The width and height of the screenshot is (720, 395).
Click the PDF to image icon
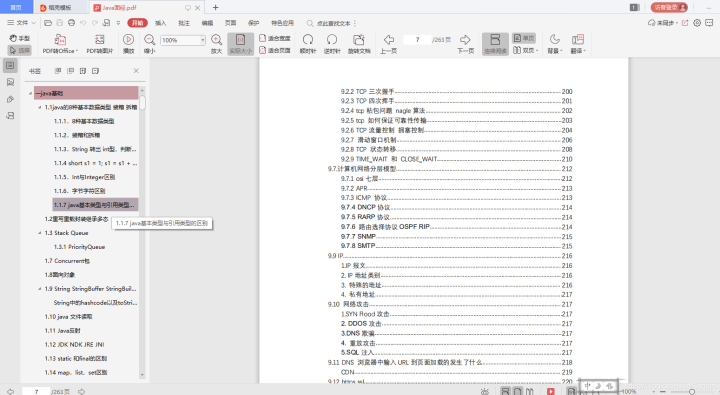click(x=100, y=40)
